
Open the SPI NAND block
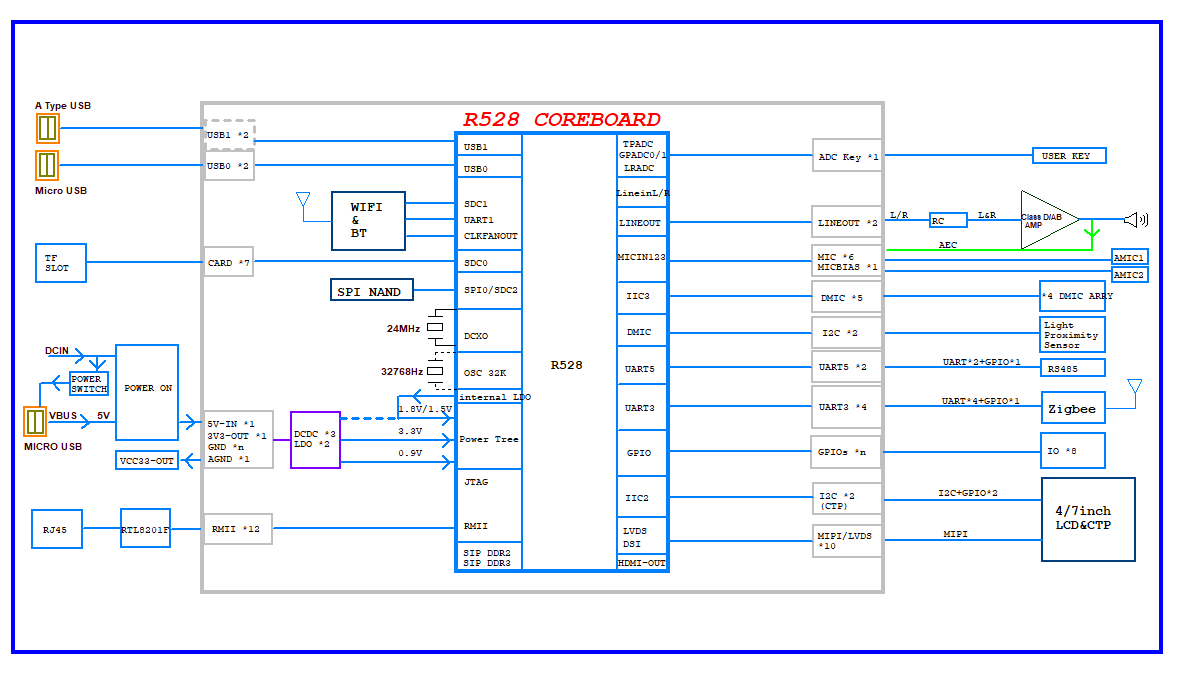pos(371,290)
